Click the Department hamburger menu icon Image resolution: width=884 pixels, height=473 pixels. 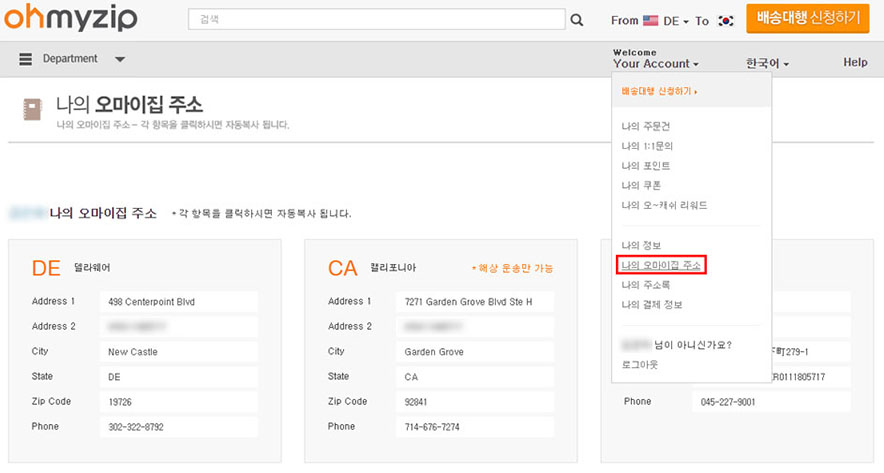click(26, 59)
